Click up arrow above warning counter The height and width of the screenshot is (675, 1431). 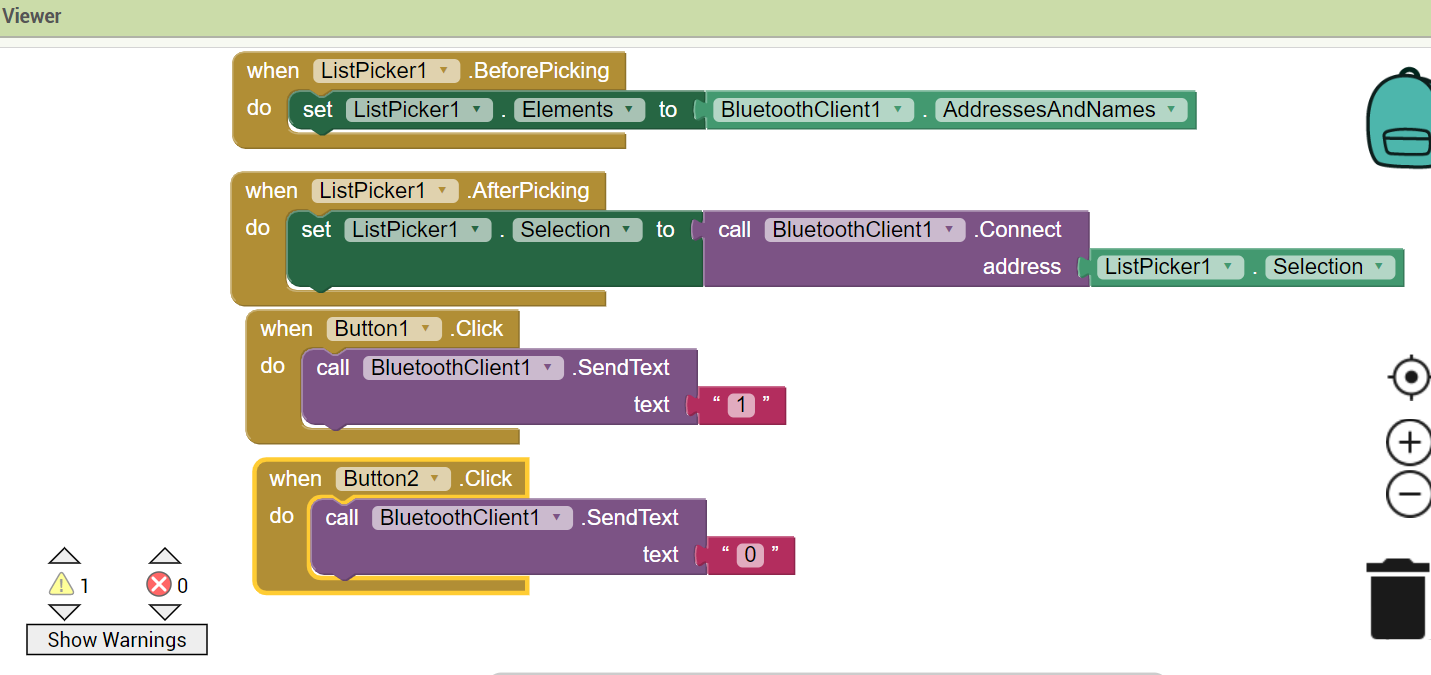(64, 556)
